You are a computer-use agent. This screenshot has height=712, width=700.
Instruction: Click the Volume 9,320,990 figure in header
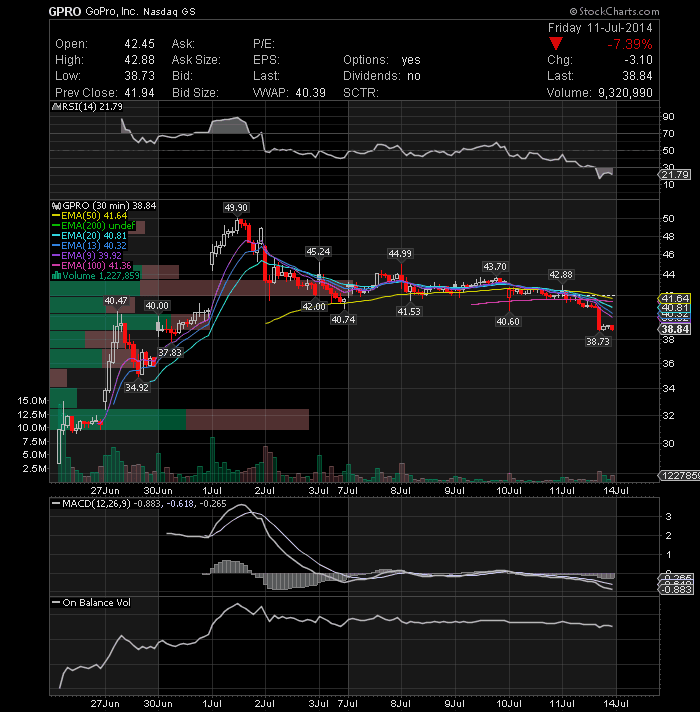(x=625, y=93)
